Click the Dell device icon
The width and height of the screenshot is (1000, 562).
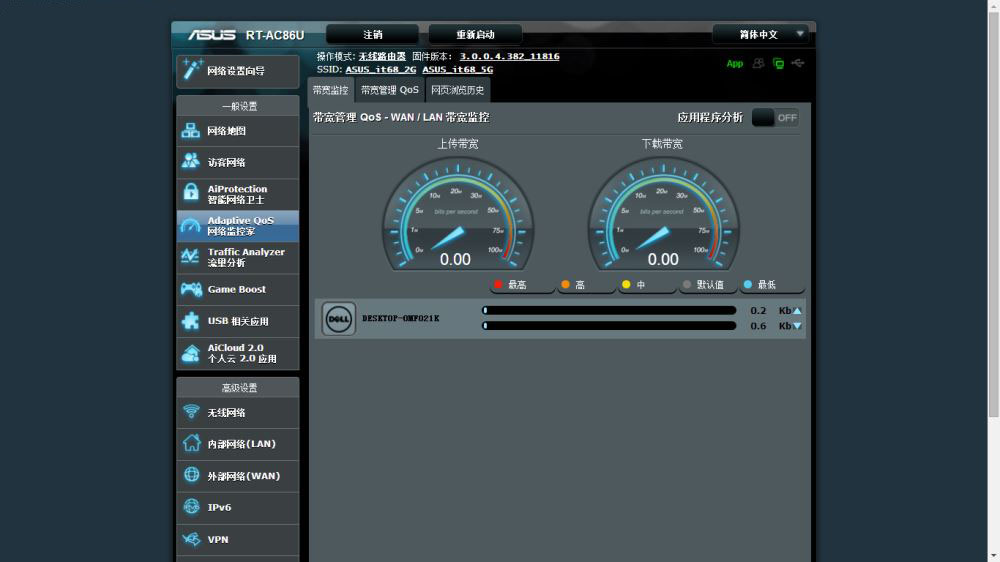[x=338, y=319]
